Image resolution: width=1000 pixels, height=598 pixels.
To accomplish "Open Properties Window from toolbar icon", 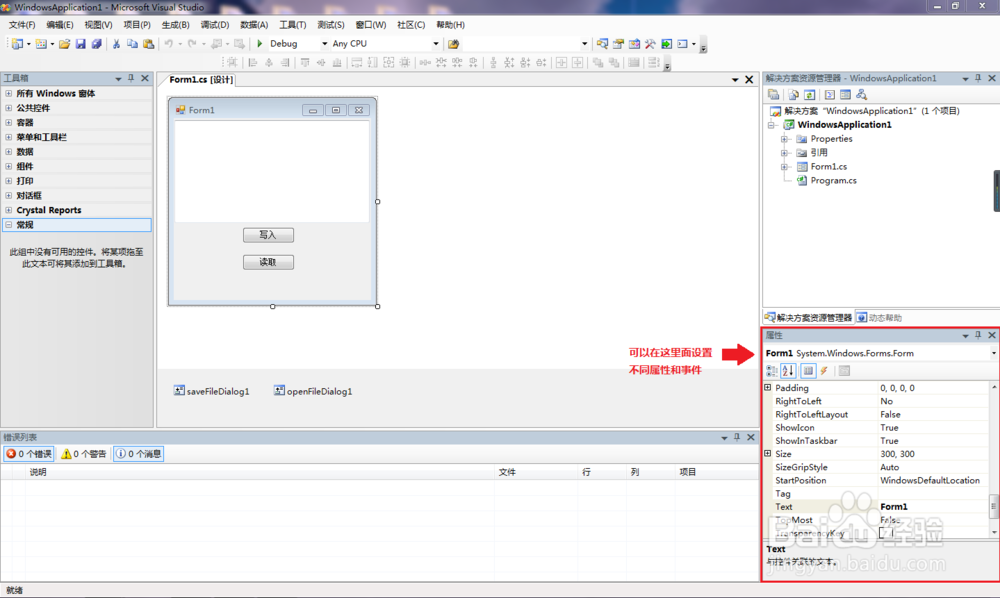I will tap(618, 43).
